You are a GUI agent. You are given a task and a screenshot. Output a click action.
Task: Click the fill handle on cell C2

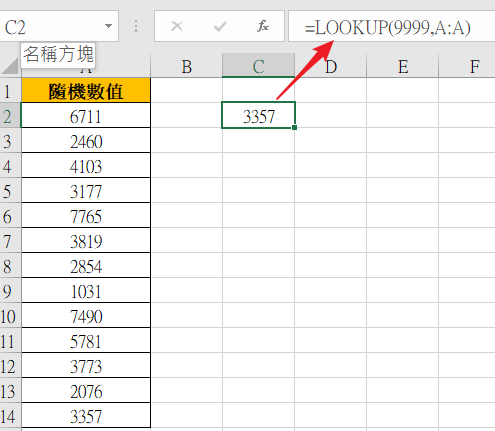(x=294, y=127)
